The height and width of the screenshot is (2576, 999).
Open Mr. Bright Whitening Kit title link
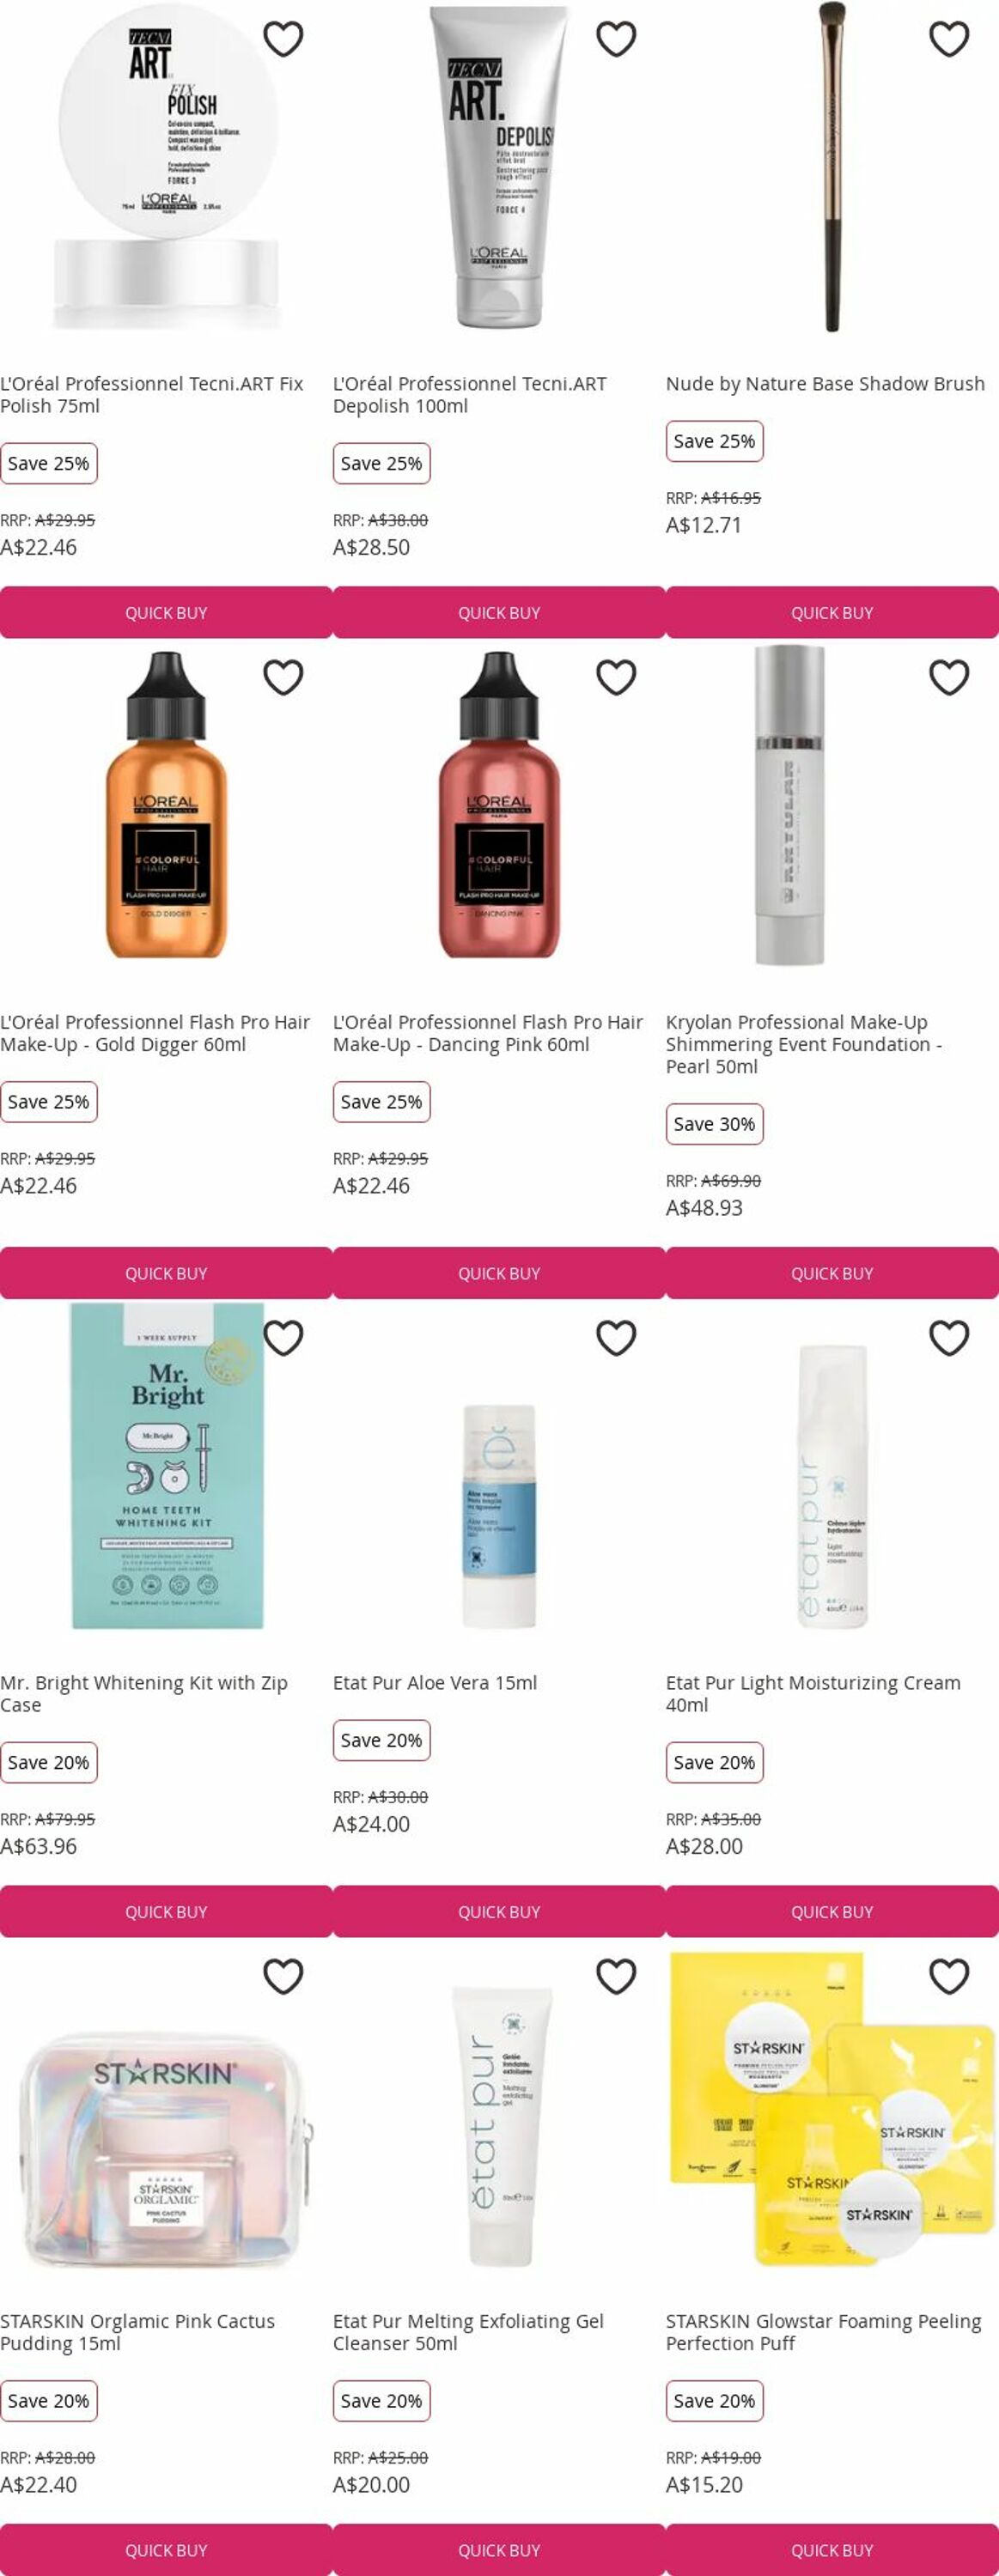coord(144,1694)
